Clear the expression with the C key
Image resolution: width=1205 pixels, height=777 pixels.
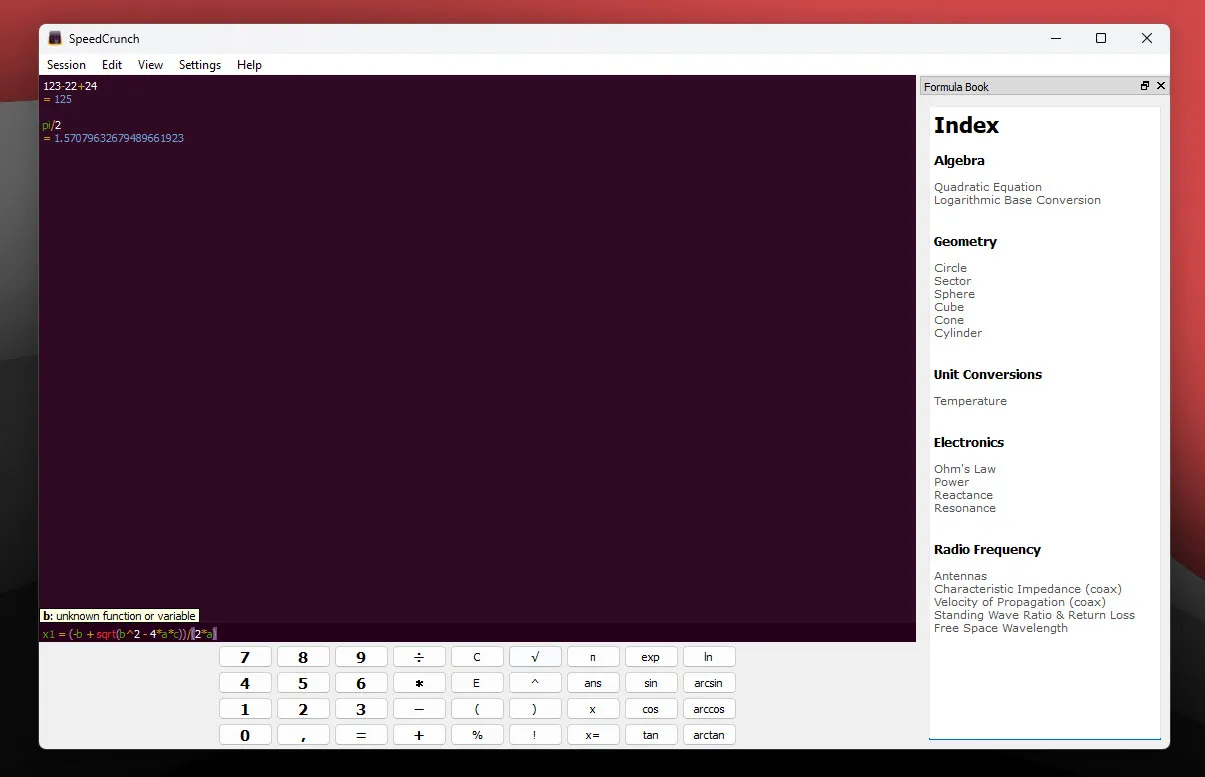point(477,656)
